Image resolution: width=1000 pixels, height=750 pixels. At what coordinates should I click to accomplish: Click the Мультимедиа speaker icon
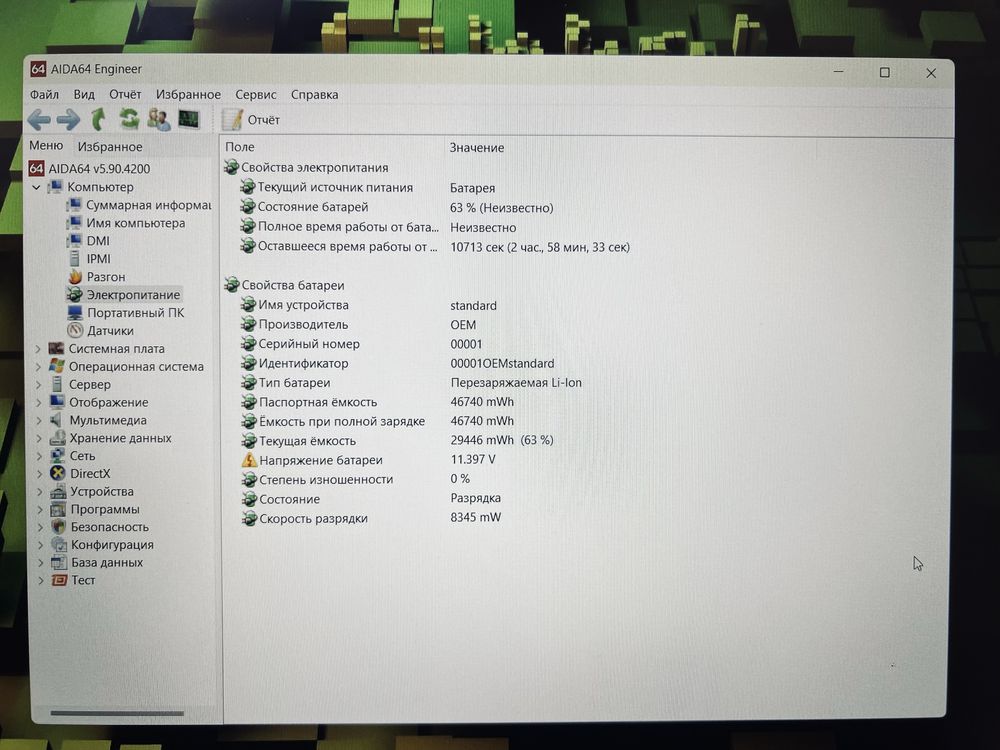click(x=57, y=420)
